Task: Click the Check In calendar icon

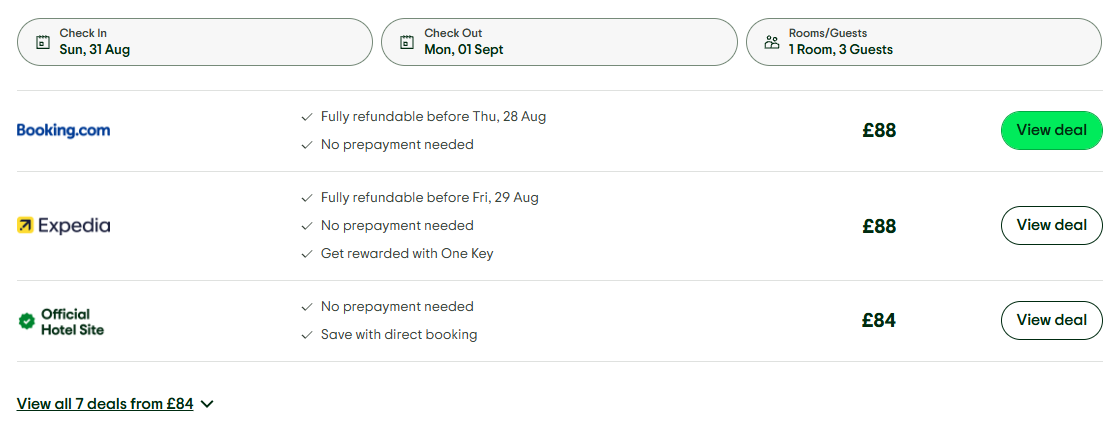Action: tap(42, 42)
